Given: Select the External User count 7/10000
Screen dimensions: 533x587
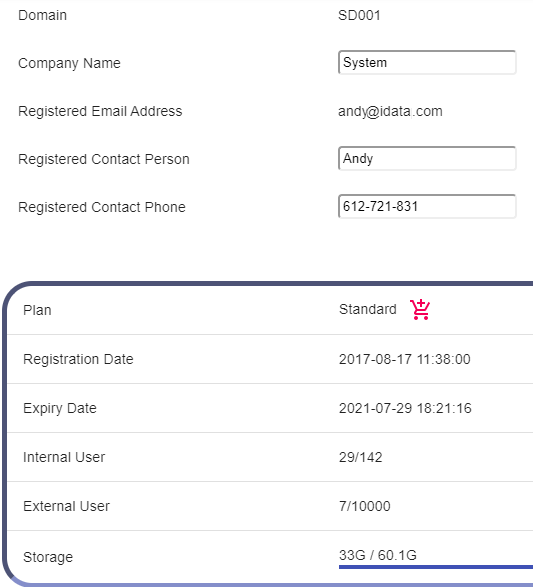Looking at the screenshot, I should (x=365, y=506).
